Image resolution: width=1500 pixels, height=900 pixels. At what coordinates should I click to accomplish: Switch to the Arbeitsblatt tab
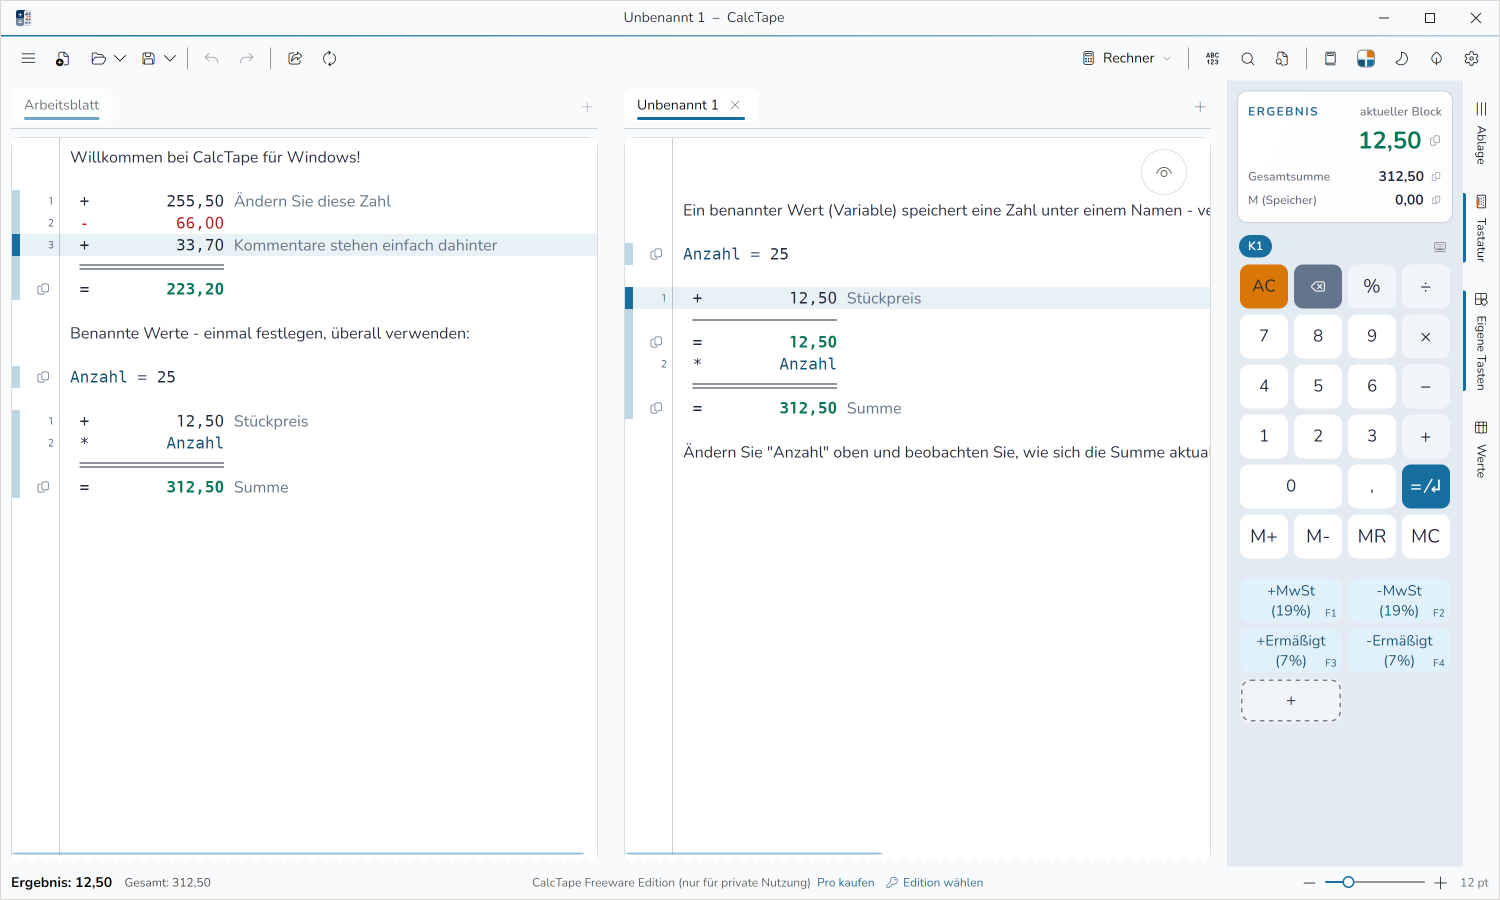click(62, 105)
